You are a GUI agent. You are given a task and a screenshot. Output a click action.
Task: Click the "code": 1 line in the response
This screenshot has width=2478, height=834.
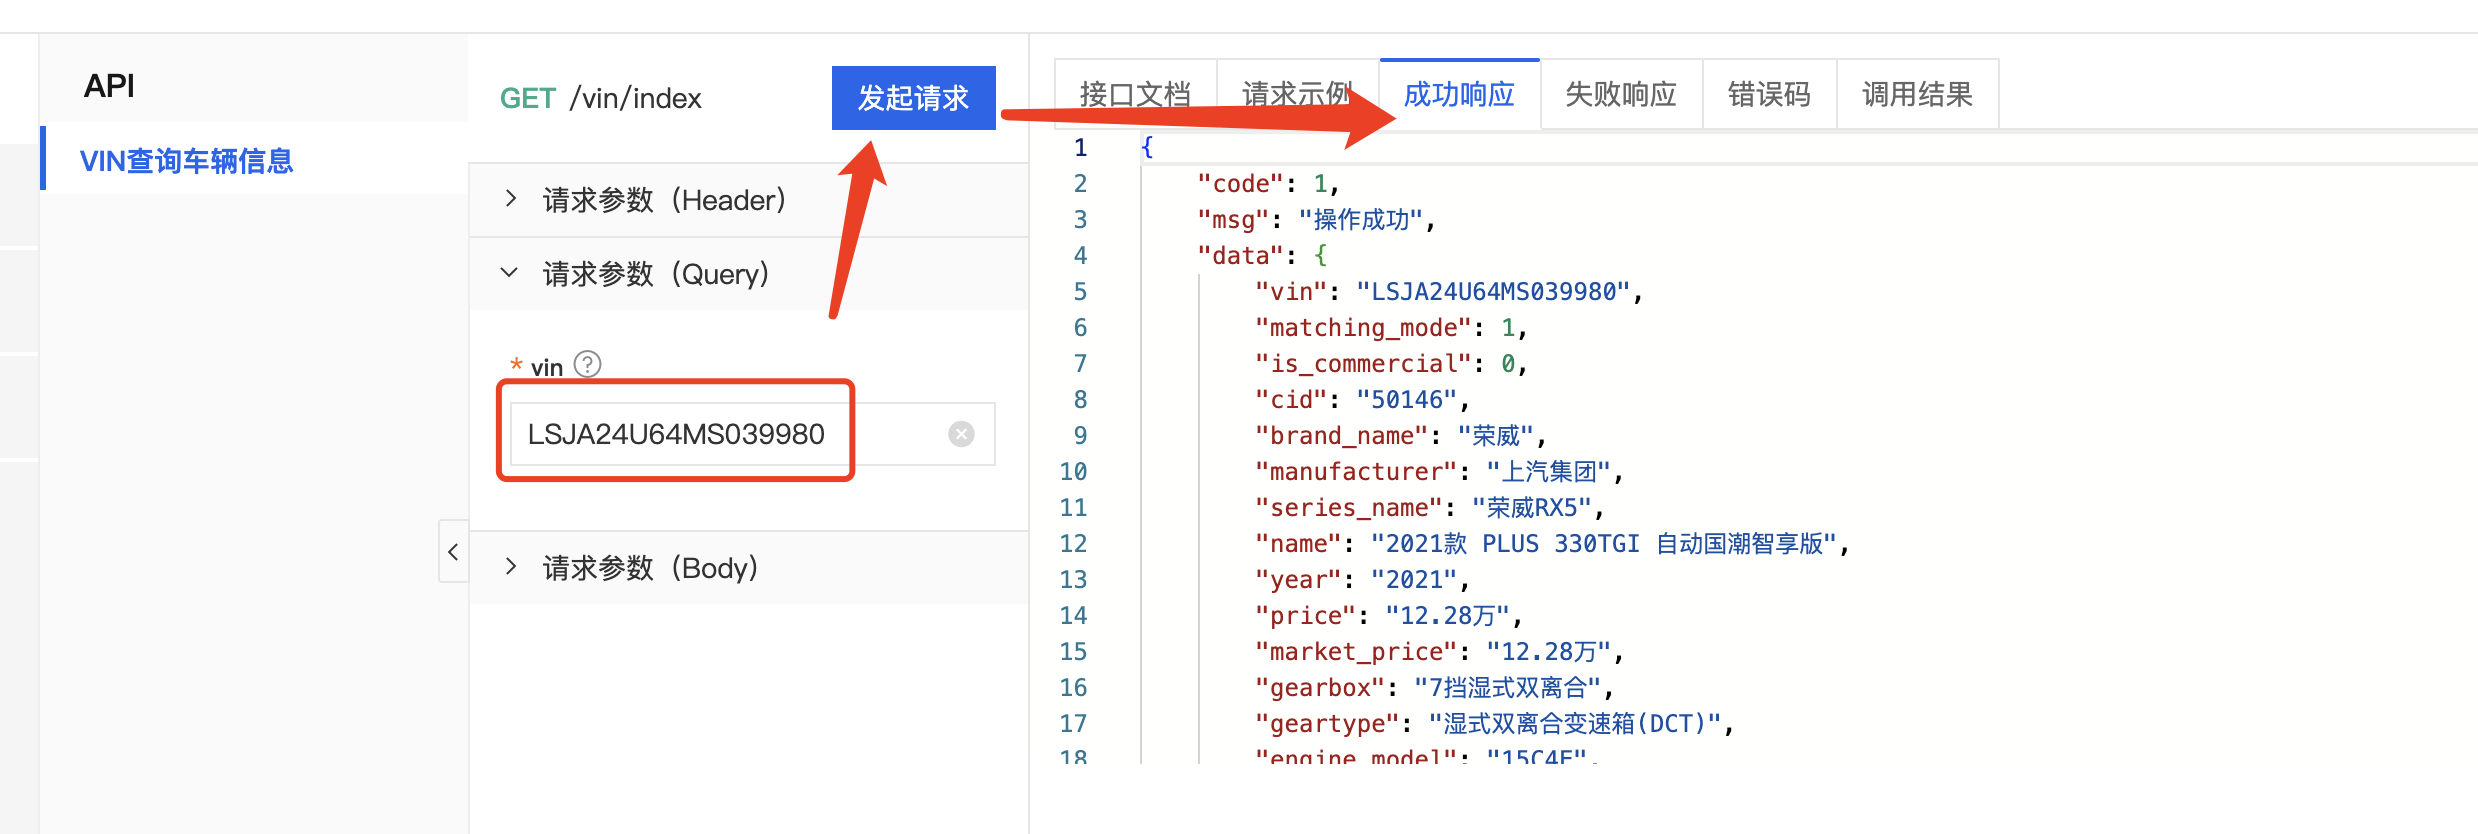(x=1268, y=184)
